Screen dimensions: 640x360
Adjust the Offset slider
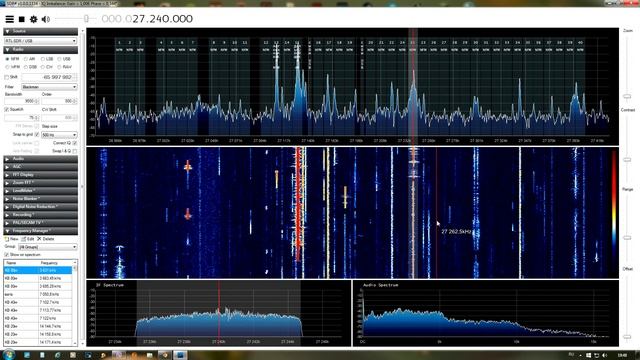(627, 337)
